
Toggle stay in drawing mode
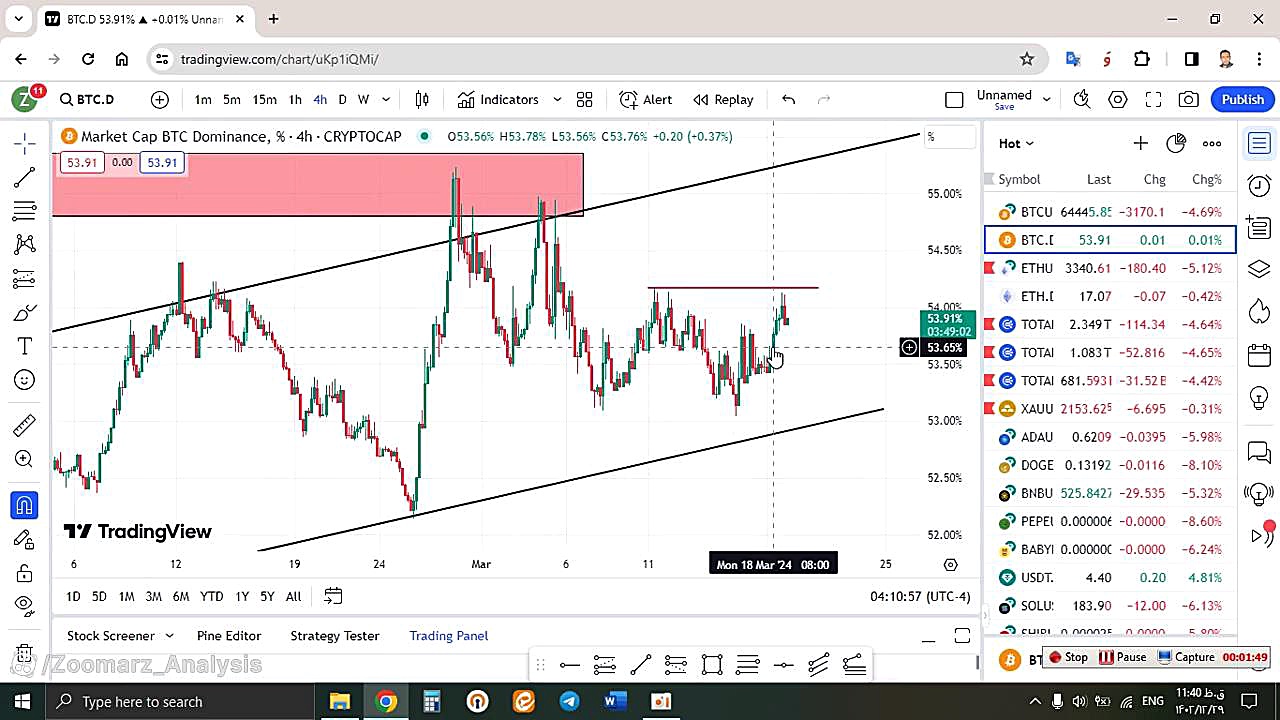[25, 540]
